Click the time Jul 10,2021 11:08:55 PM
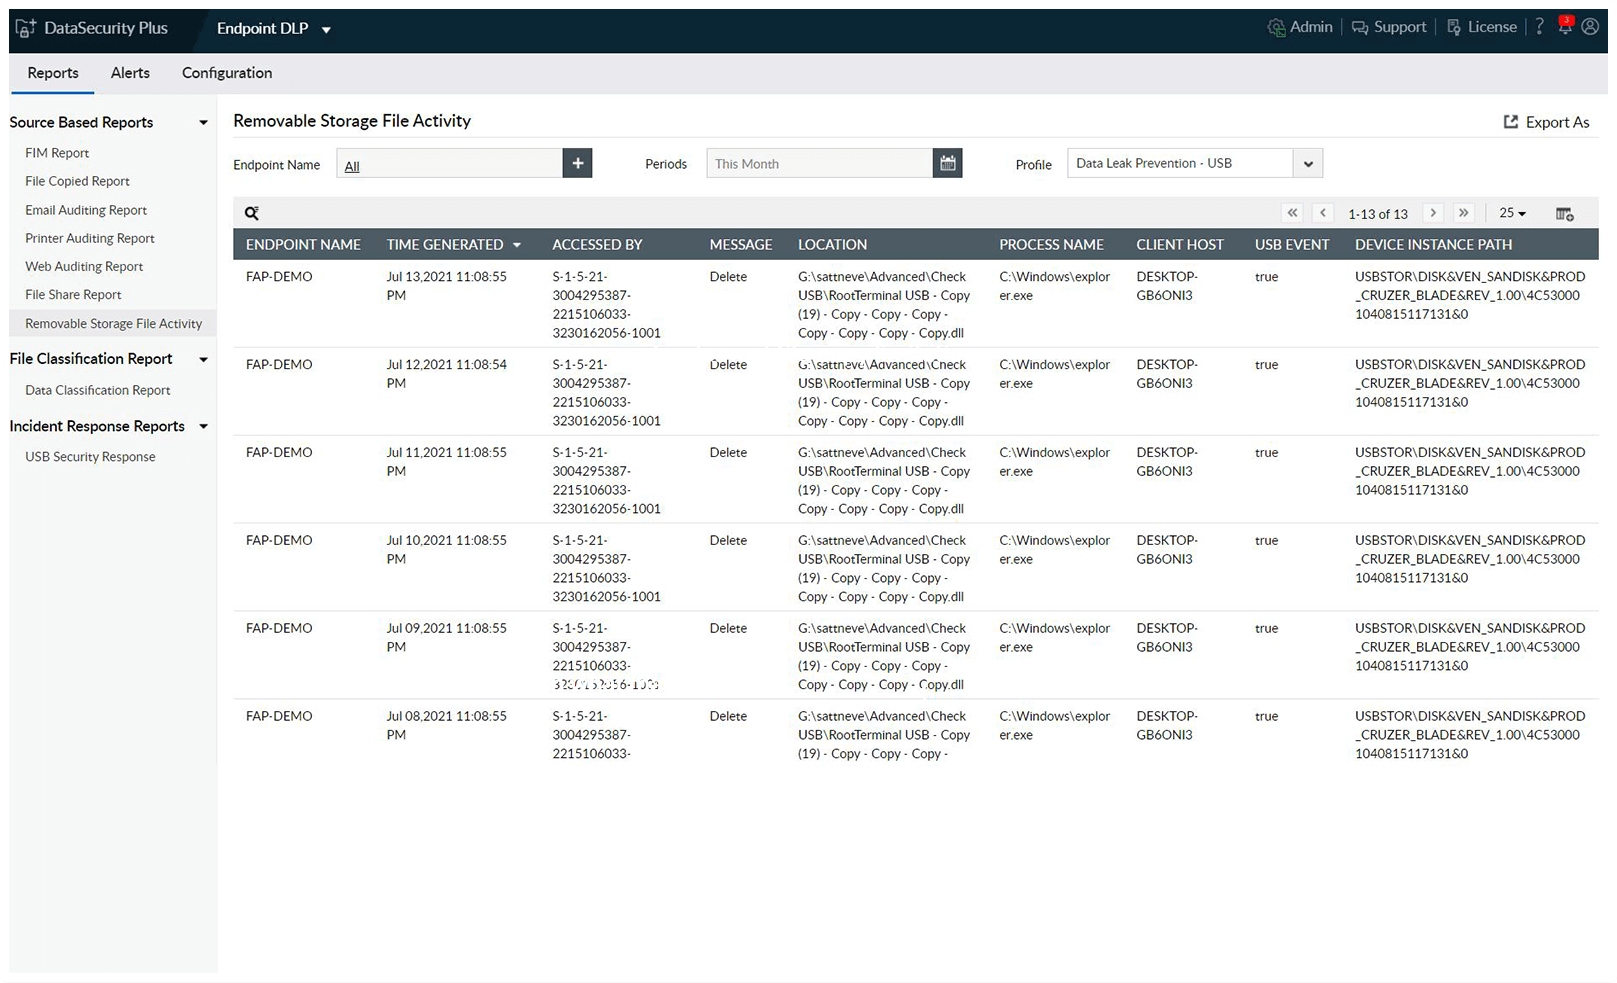Viewport: 1617px width, 983px height. [x=446, y=550]
